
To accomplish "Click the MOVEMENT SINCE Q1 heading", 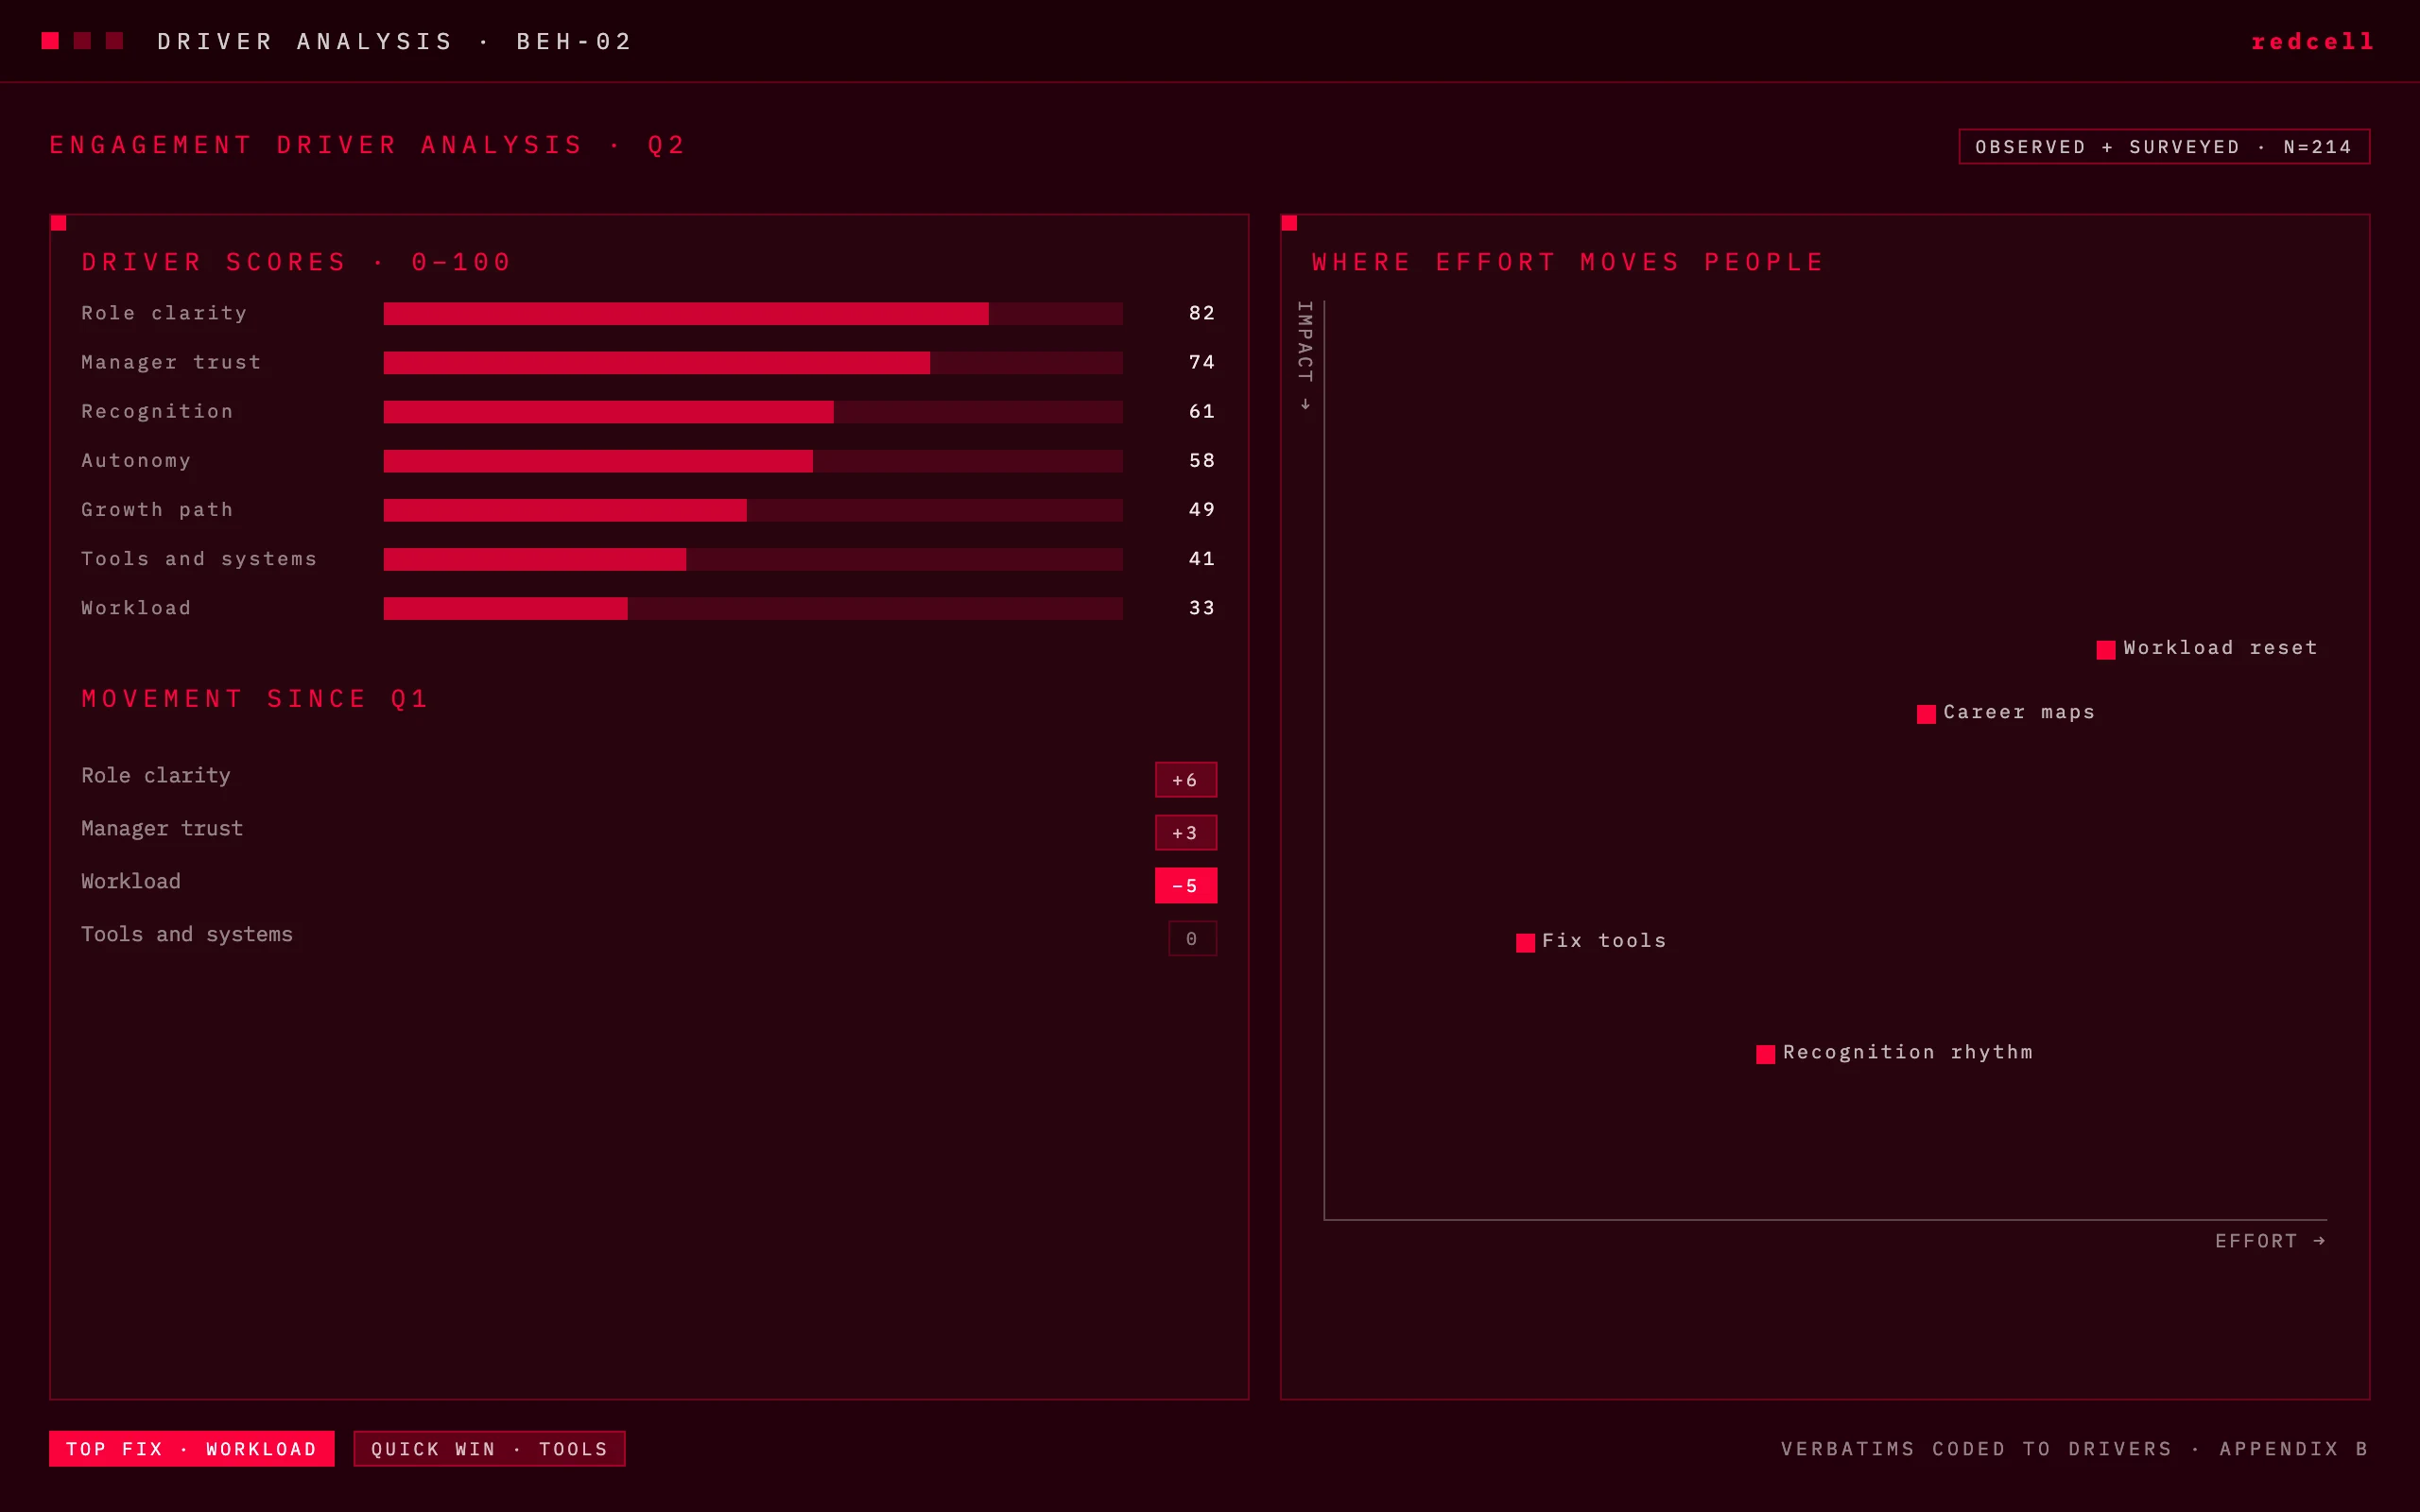I will (x=255, y=698).
